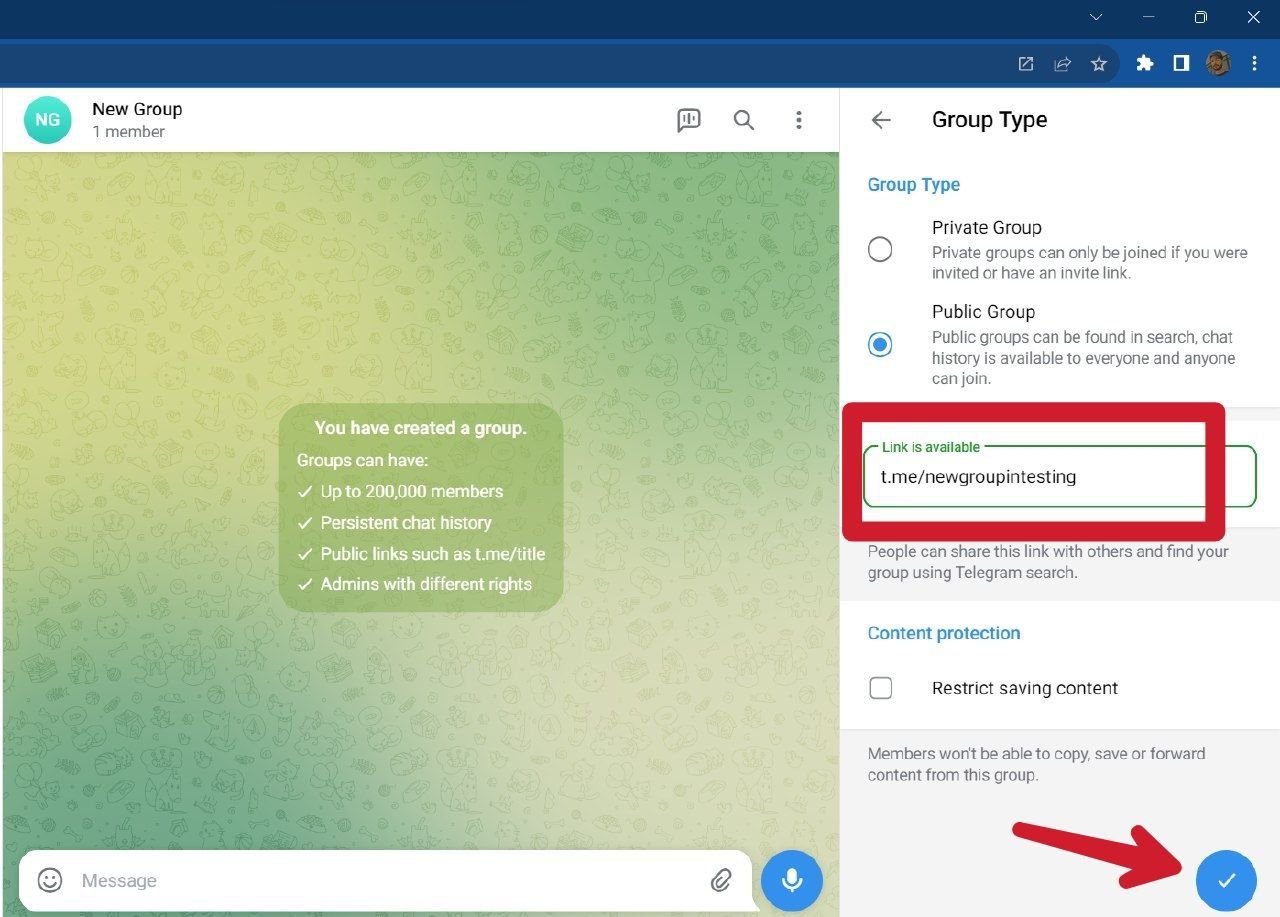This screenshot has width=1280, height=917.
Task: Enable Restrict saving content checkbox
Action: (881, 688)
